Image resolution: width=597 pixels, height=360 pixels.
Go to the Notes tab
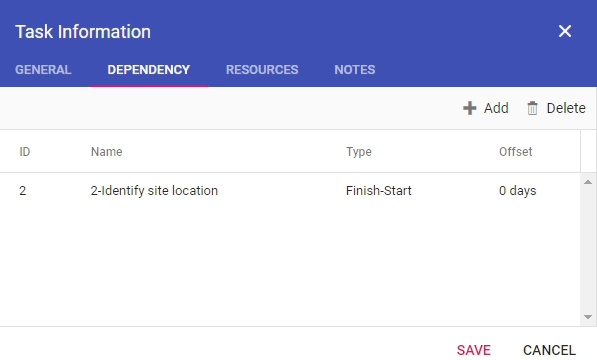click(354, 70)
